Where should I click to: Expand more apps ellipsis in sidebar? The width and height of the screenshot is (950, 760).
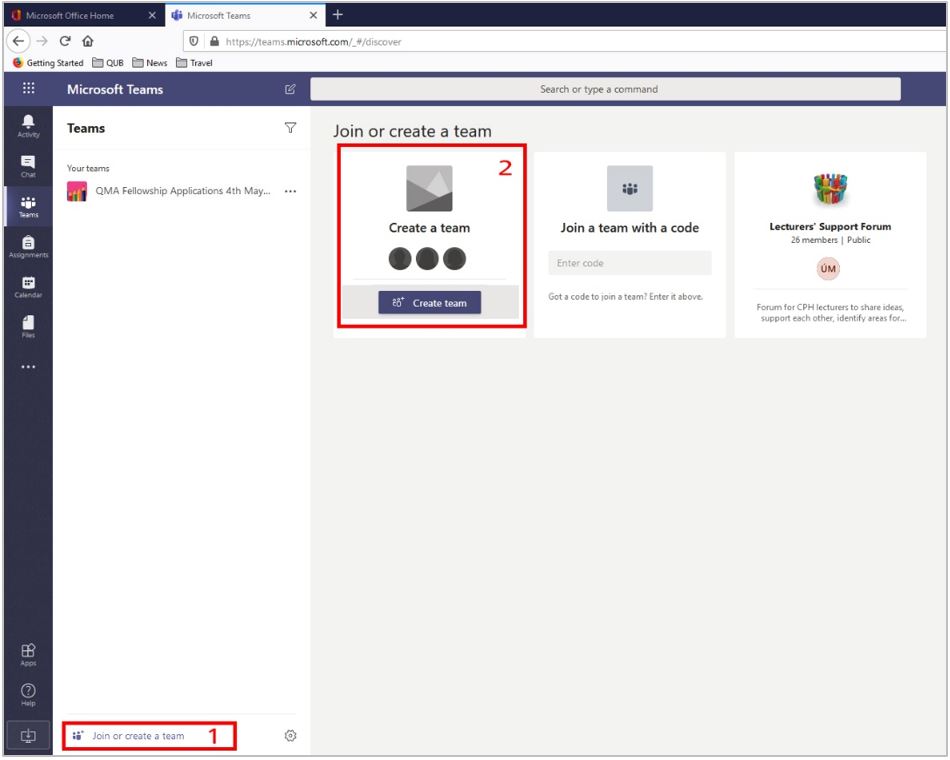pos(28,367)
